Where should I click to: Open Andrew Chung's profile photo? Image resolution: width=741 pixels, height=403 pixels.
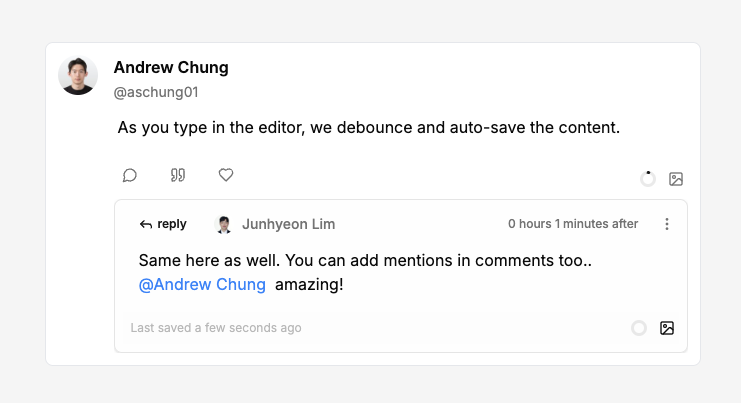pyautogui.click(x=78, y=76)
